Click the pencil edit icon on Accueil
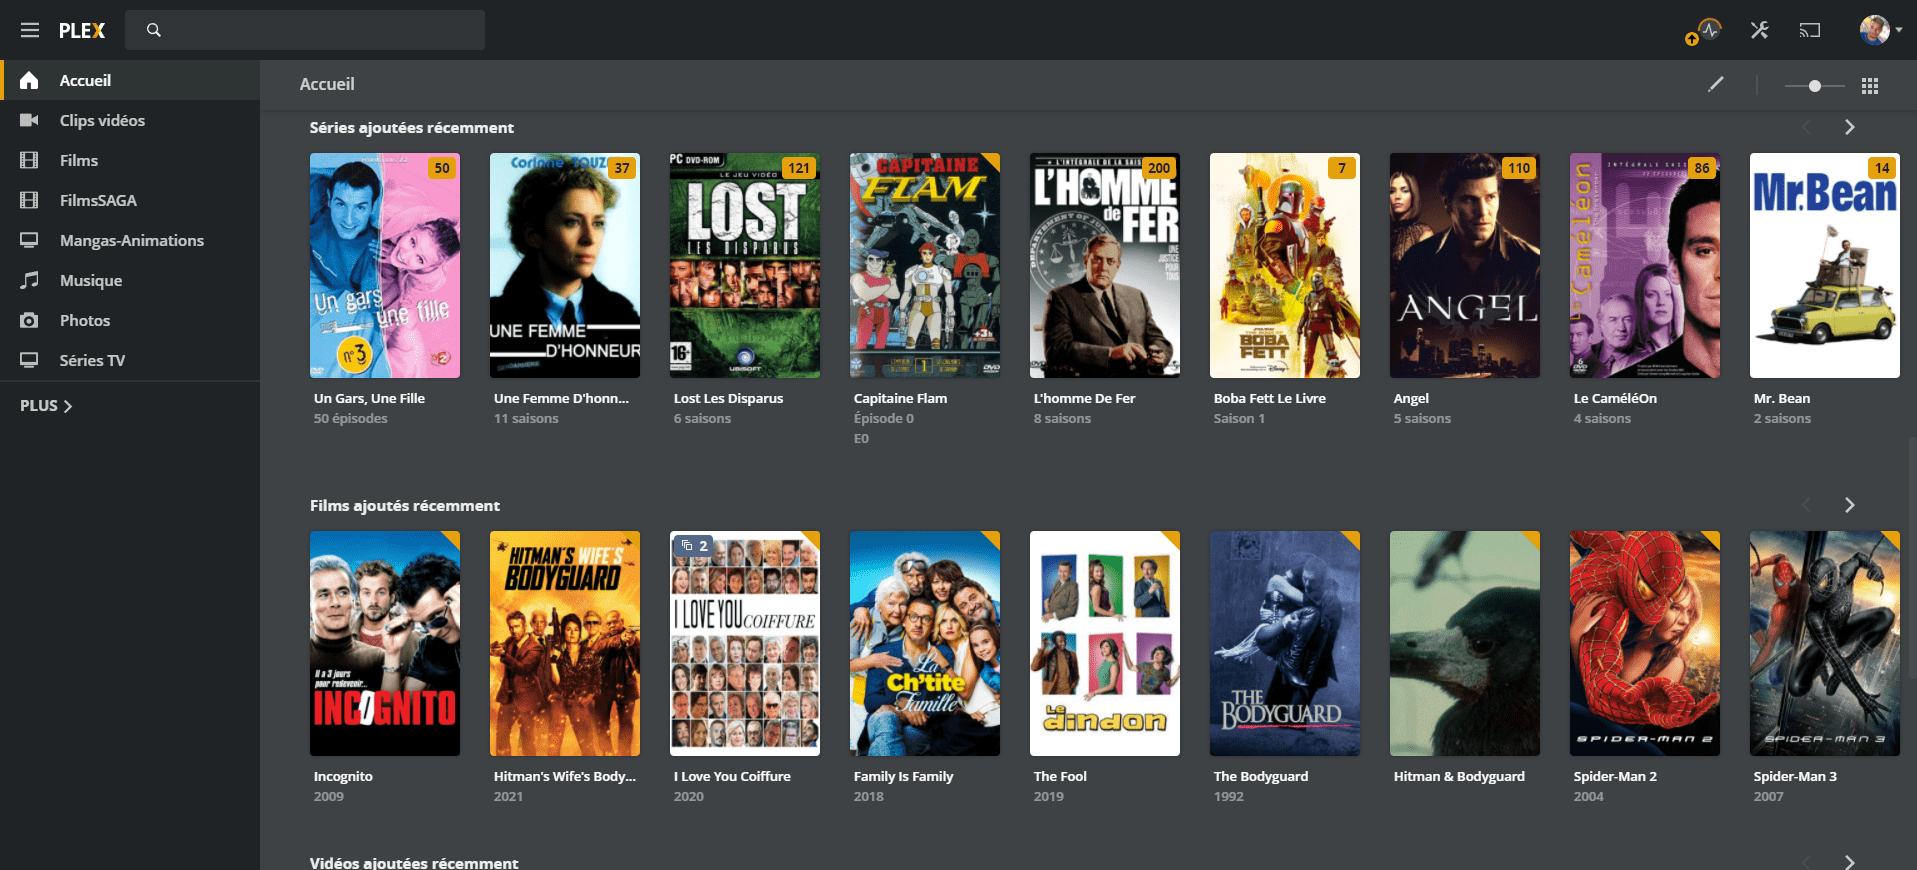Screen dimensions: 1917x870 point(1715,85)
